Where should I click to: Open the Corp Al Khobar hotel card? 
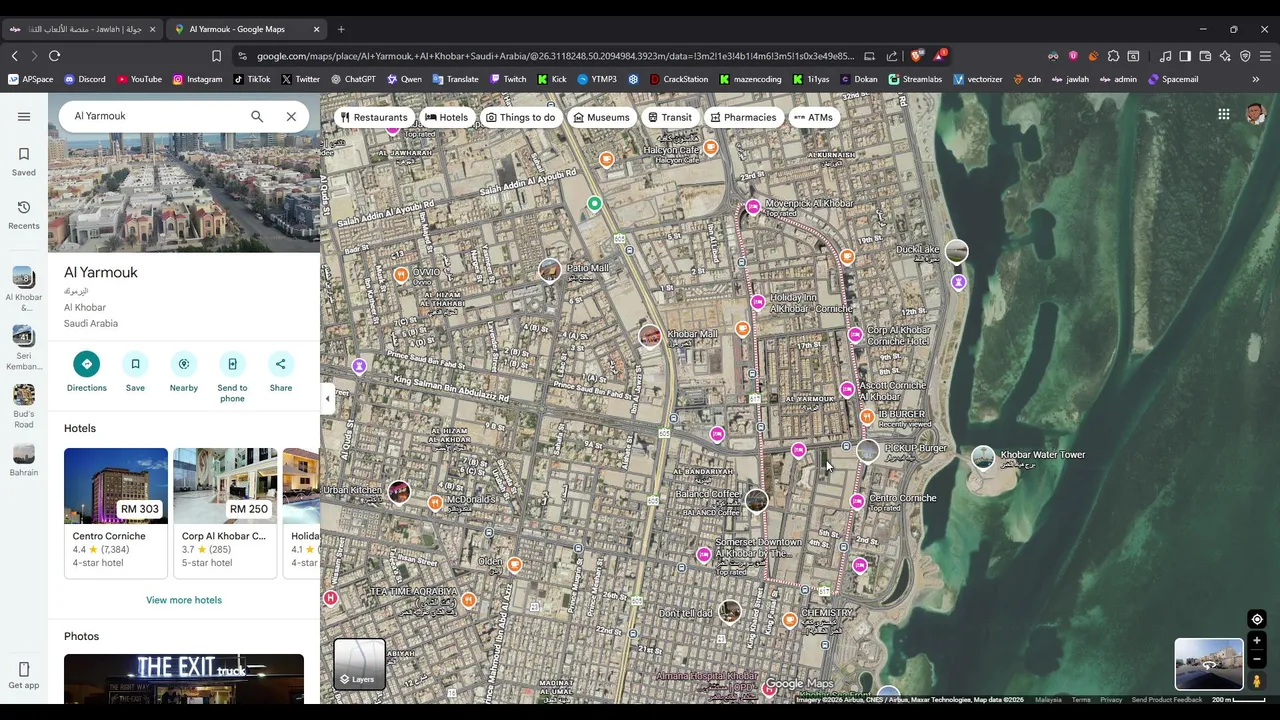tap(225, 513)
